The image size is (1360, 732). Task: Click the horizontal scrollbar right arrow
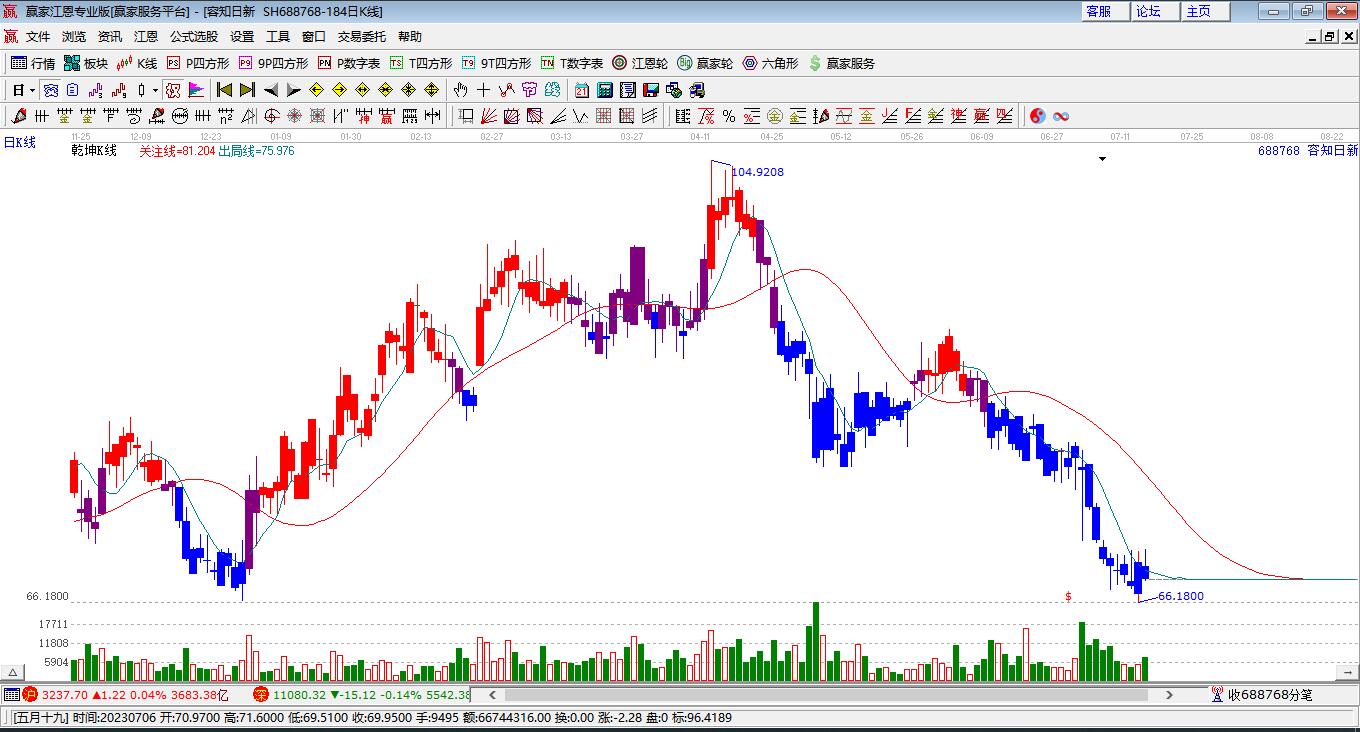click(1169, 694)
